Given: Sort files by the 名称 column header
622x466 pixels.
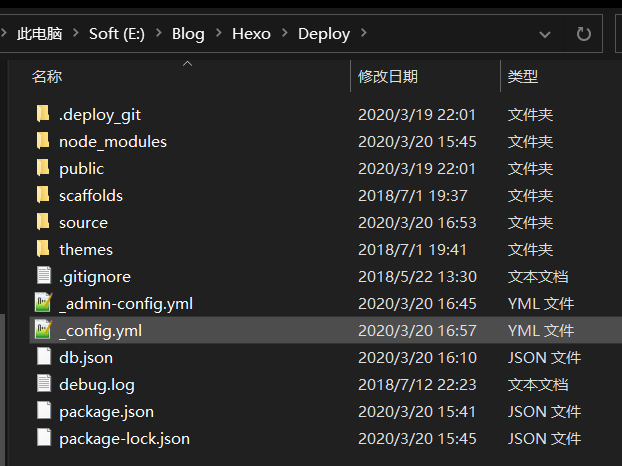Looking at the screenshot, I should [x=47, y=76].
